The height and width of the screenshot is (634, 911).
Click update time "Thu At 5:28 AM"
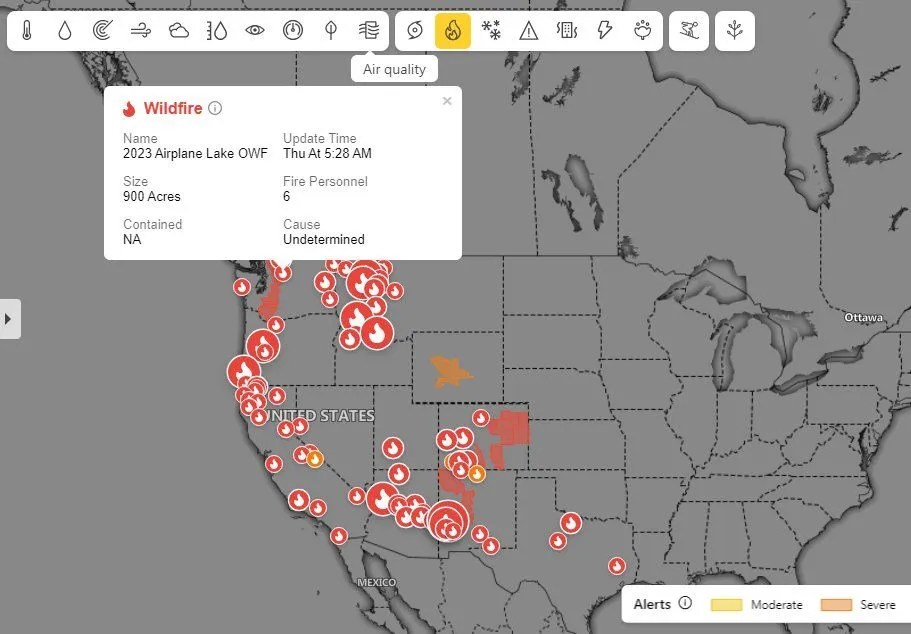click(x=327, y=153)
